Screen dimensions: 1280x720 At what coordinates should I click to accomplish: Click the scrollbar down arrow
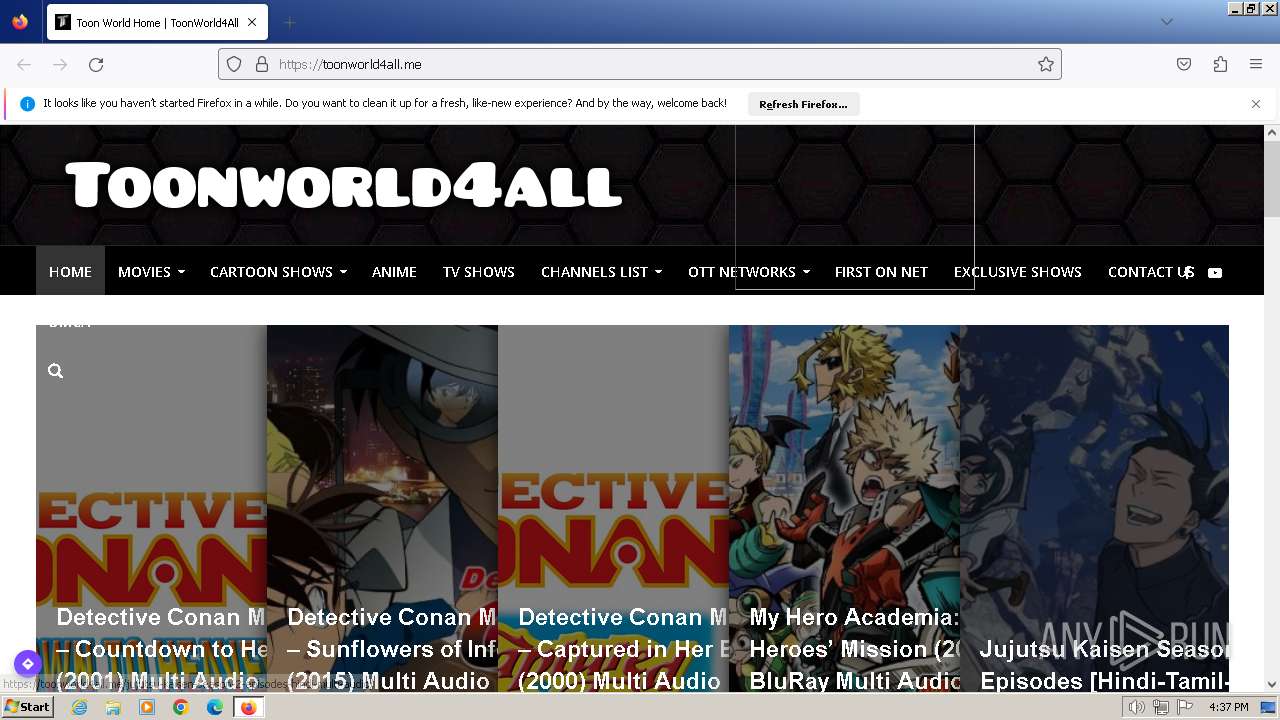(x=1272, y=685)
